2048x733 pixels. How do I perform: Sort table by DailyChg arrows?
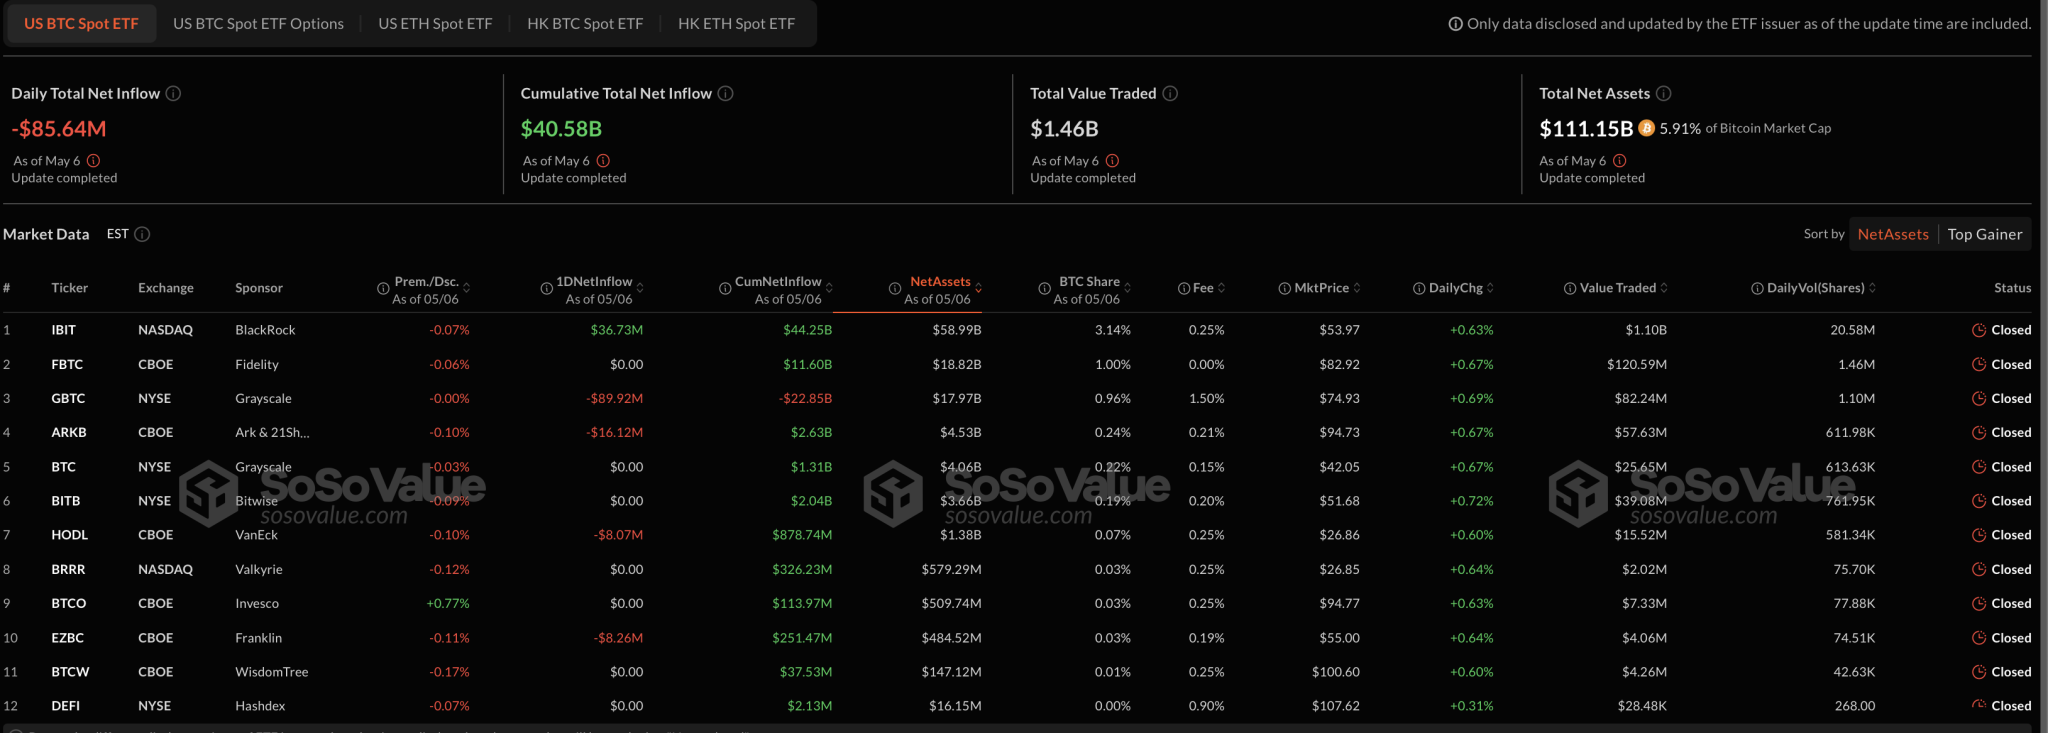pyautogui.click(x=1490, y=288)
